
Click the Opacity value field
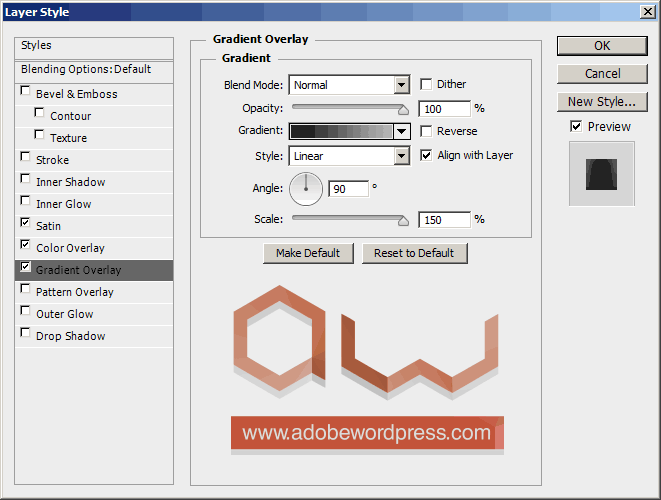tap(444, 109)
